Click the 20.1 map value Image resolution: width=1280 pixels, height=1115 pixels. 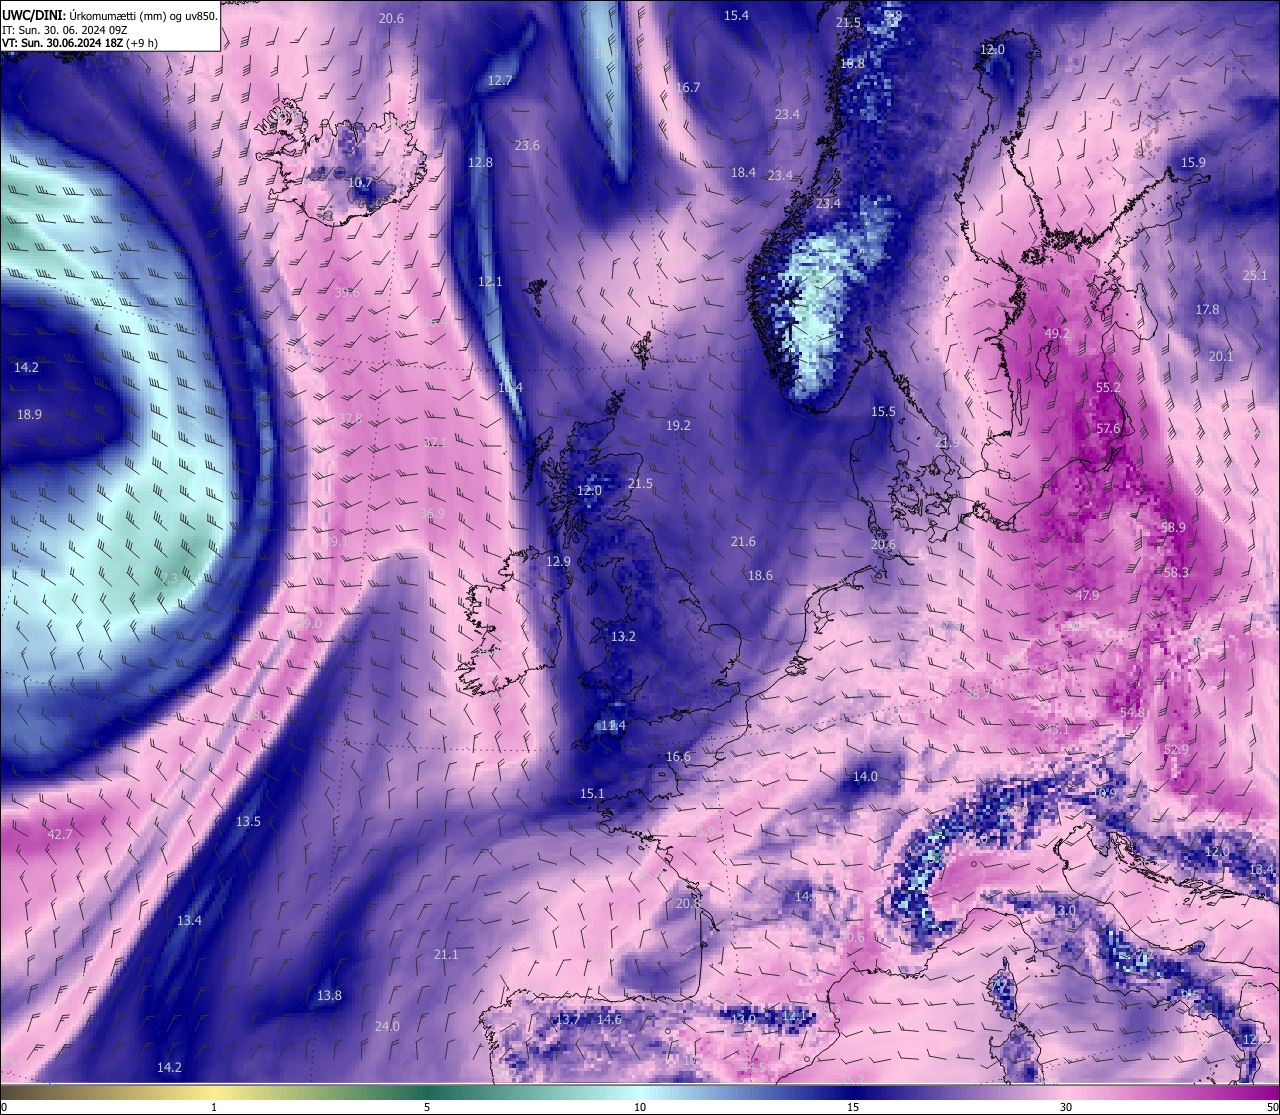pos(1220,356)
